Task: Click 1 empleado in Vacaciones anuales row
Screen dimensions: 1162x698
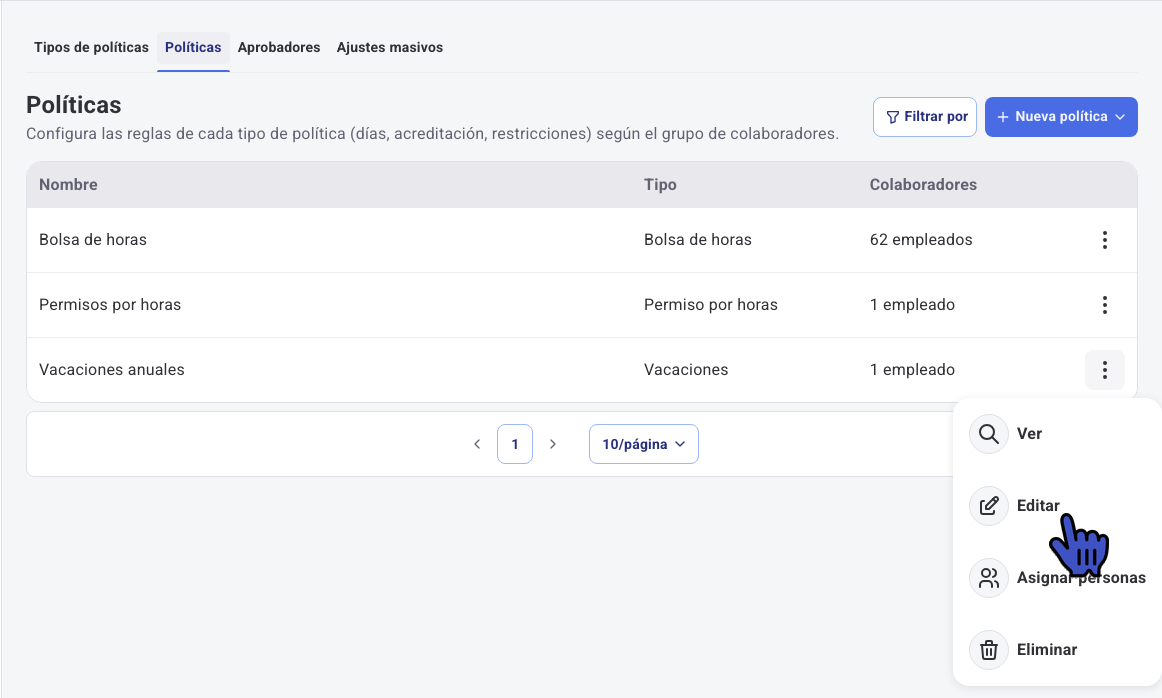Action: coord(912,370)
